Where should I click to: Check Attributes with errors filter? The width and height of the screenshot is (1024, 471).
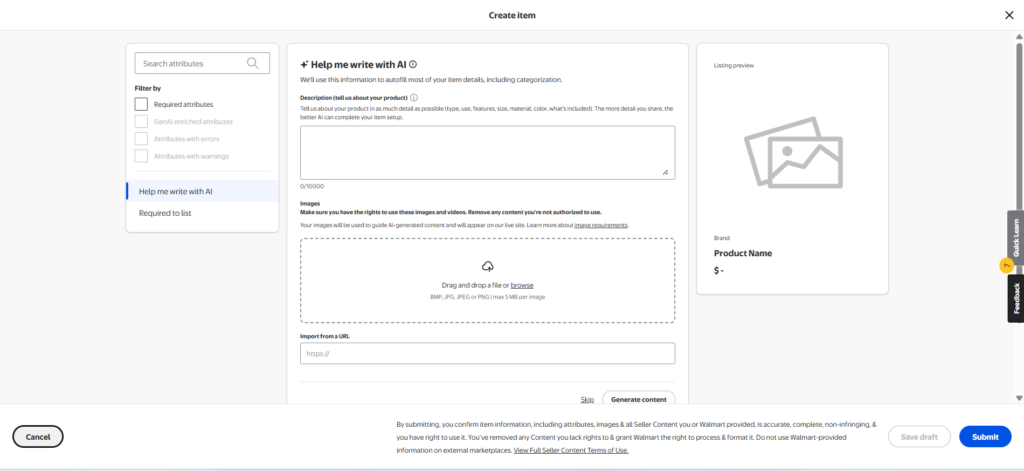(x=141, y=138)
